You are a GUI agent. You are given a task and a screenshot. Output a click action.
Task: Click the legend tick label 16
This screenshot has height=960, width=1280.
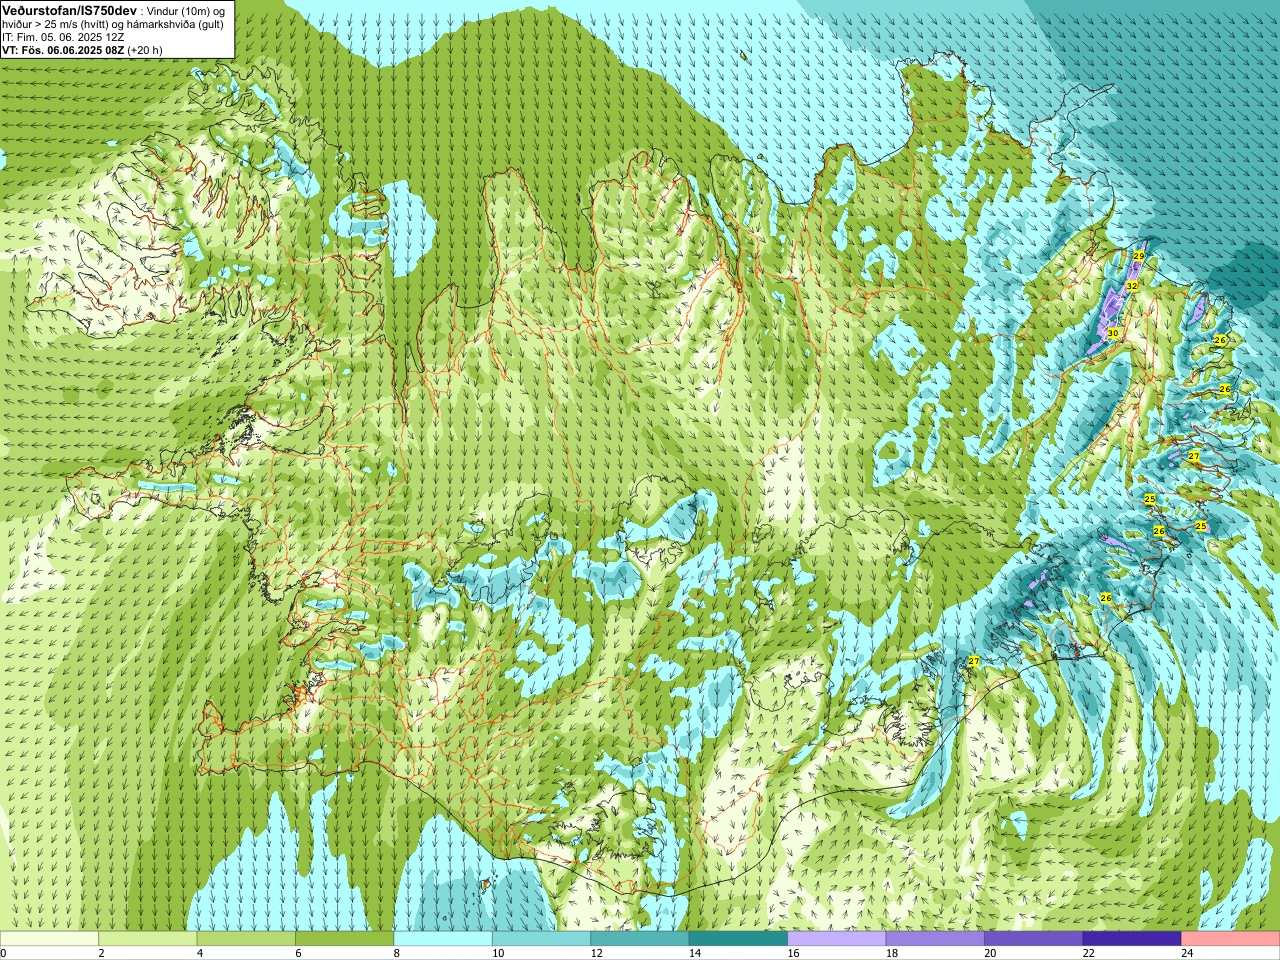[x=793, y=953]
